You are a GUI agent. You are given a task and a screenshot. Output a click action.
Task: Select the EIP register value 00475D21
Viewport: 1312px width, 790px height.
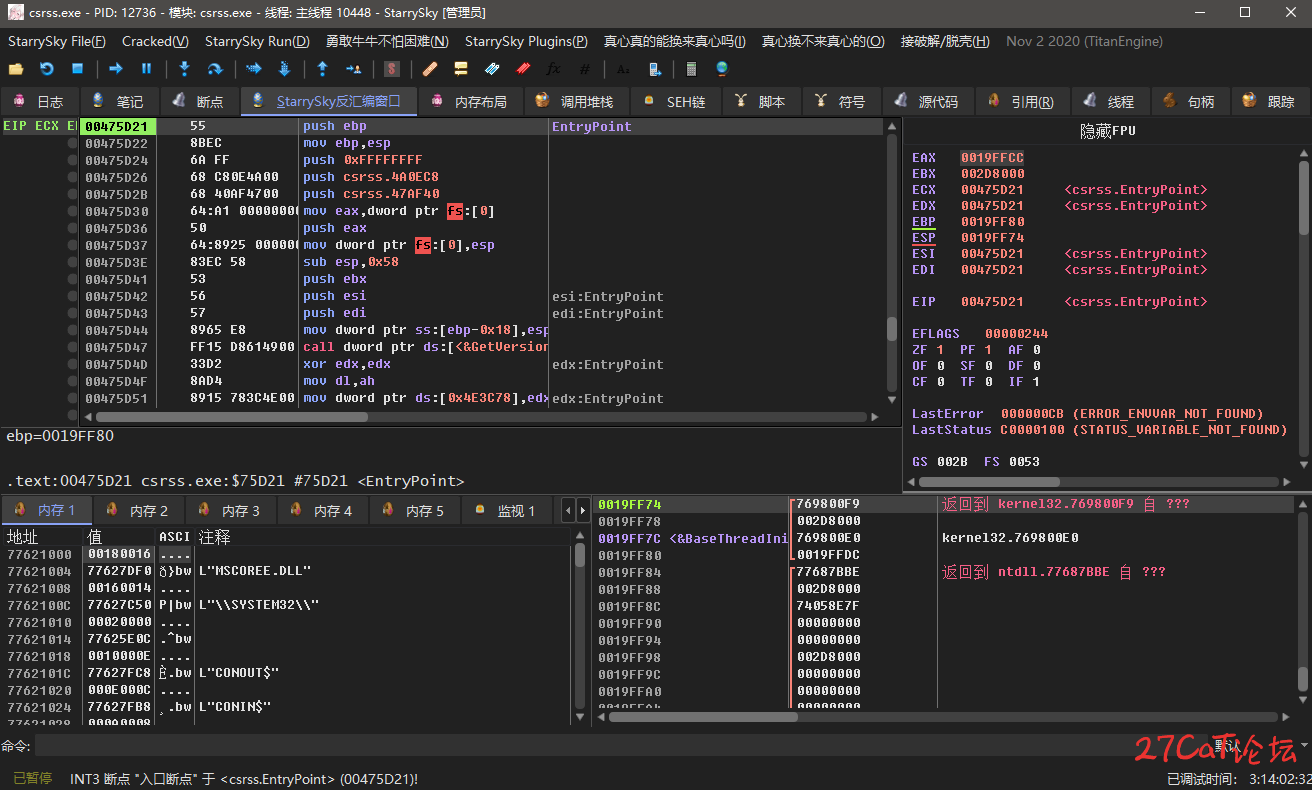[992, 302]
